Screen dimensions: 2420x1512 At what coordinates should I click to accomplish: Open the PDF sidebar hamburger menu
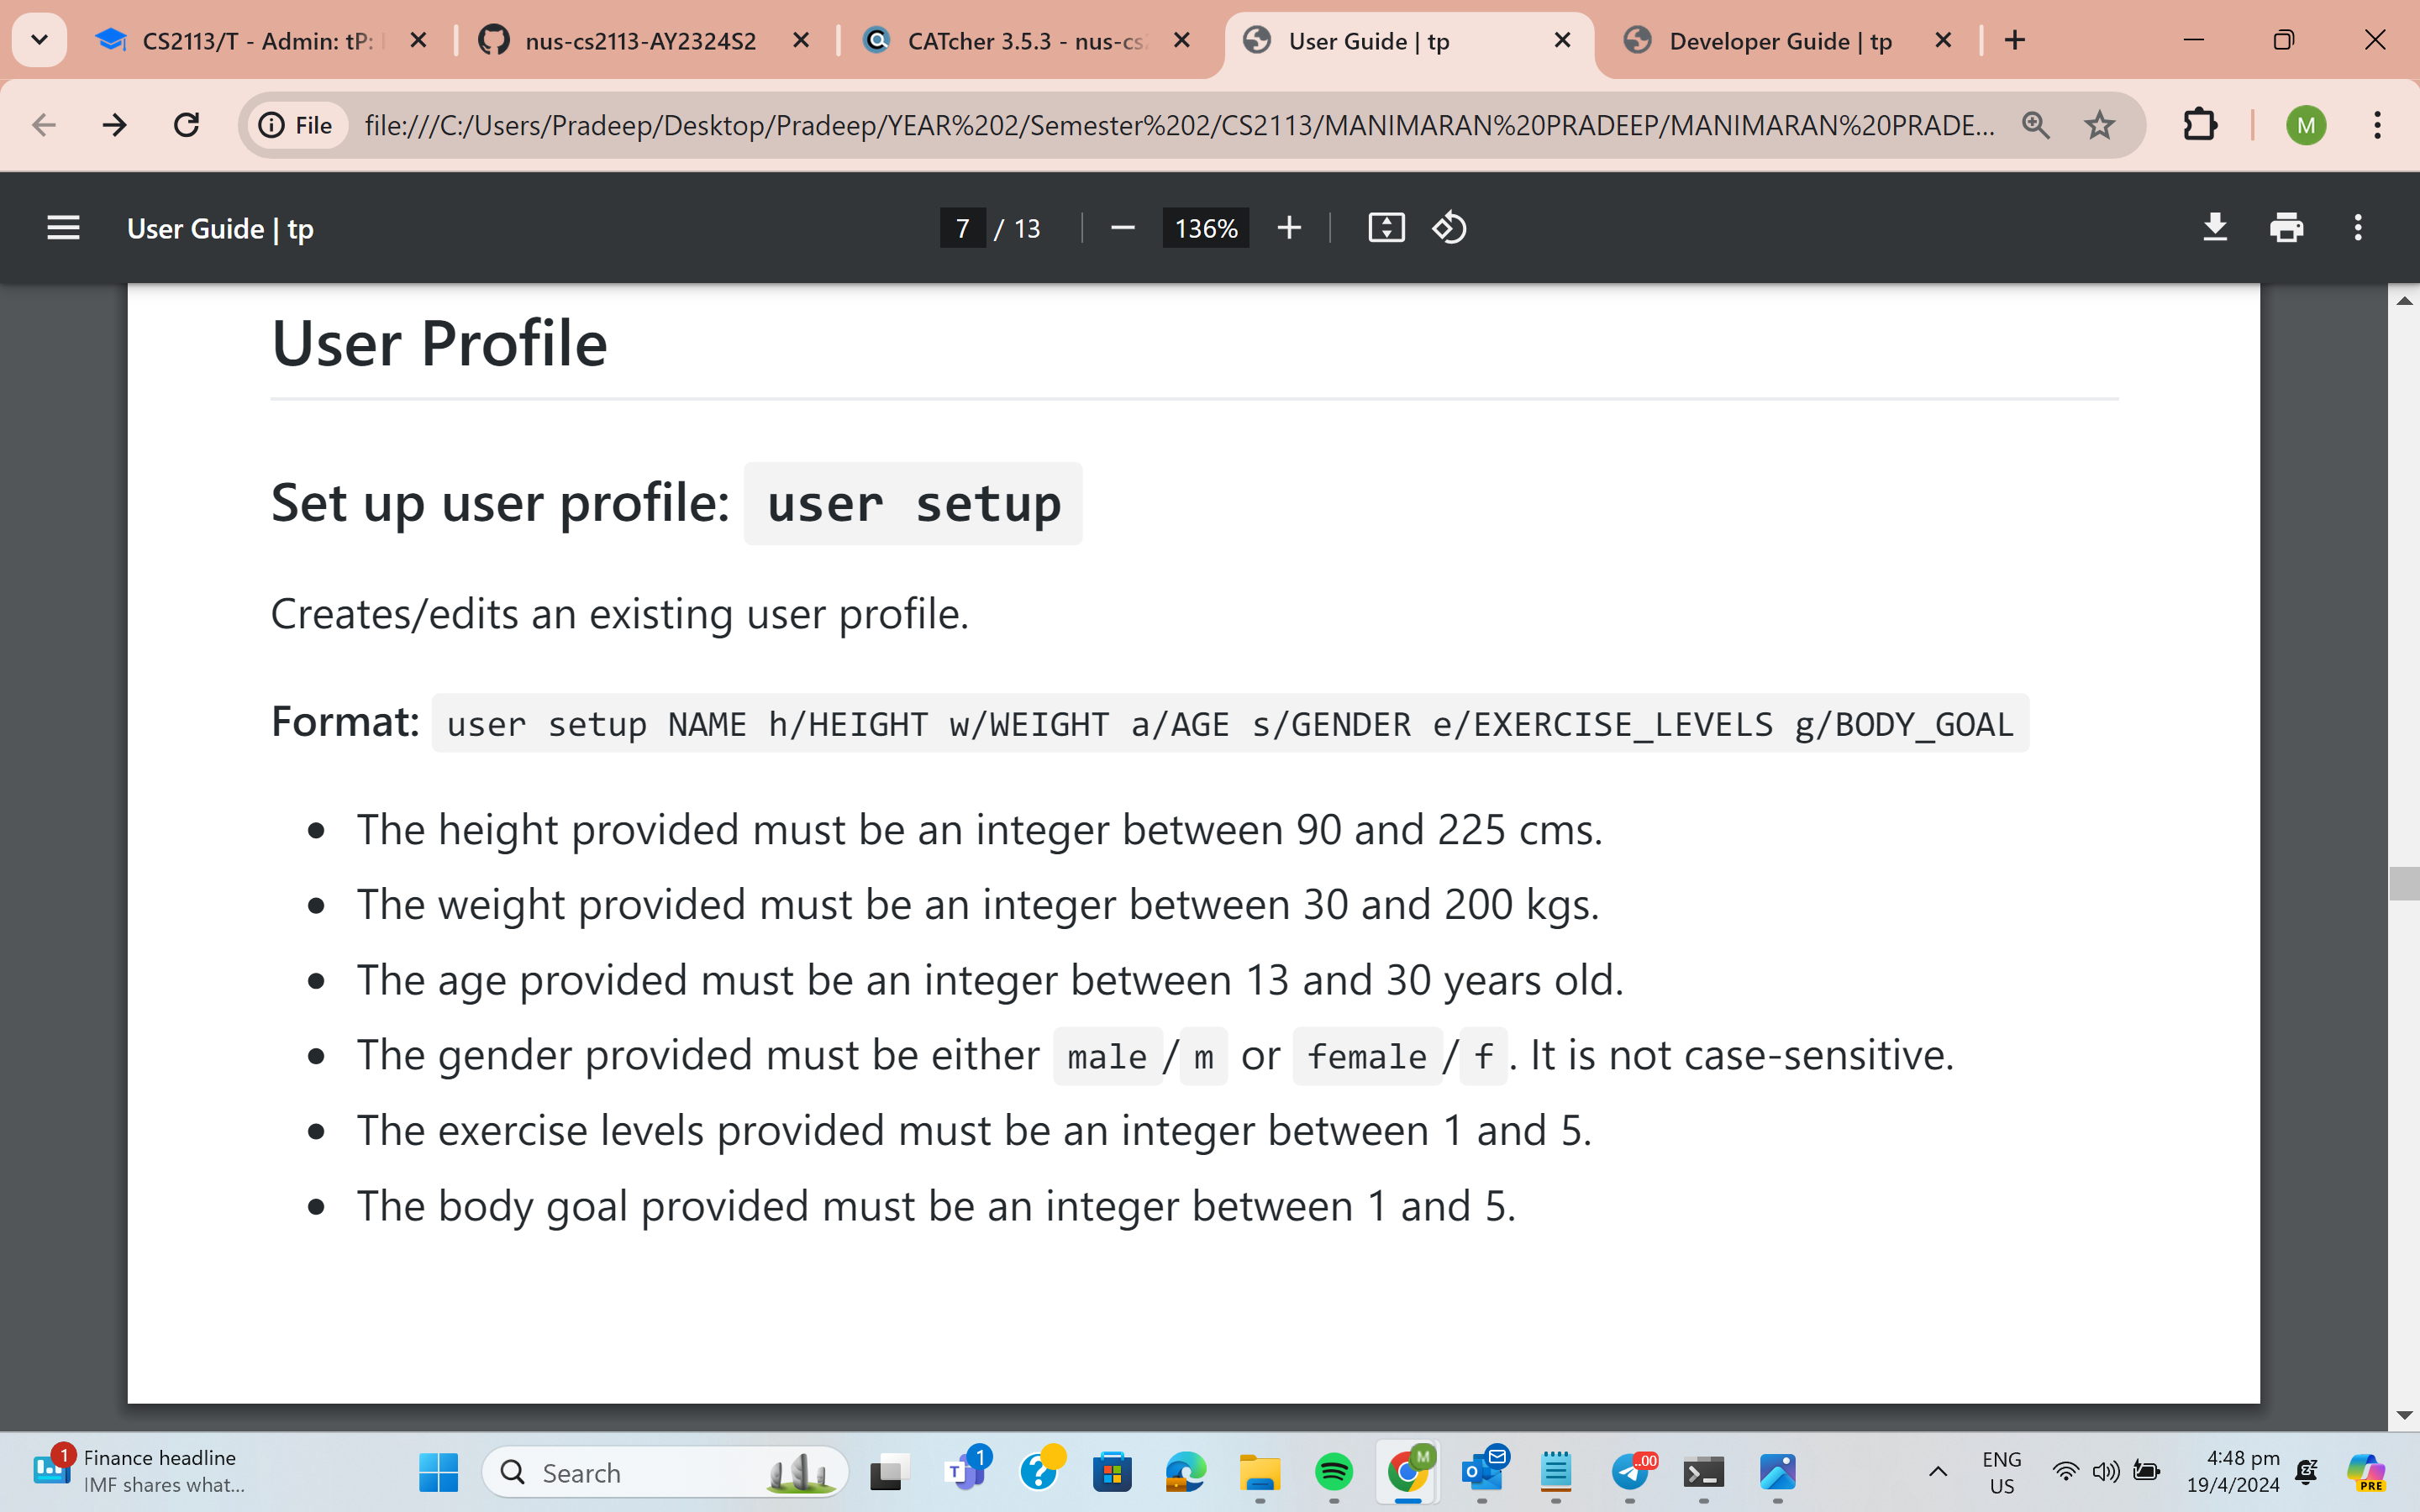point(63,228)
